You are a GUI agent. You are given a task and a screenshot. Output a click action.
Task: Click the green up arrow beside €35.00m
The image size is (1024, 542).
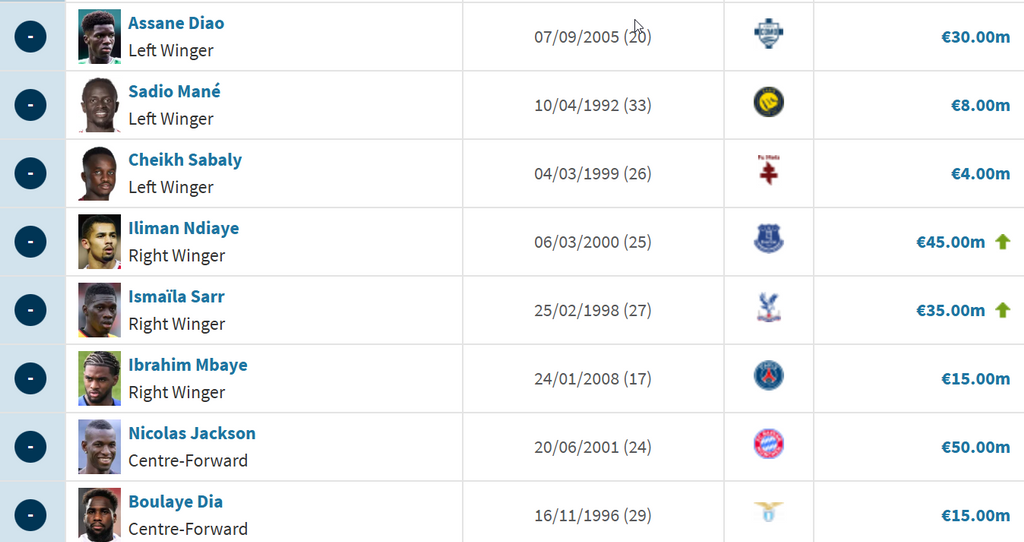tap(1002, 310)
